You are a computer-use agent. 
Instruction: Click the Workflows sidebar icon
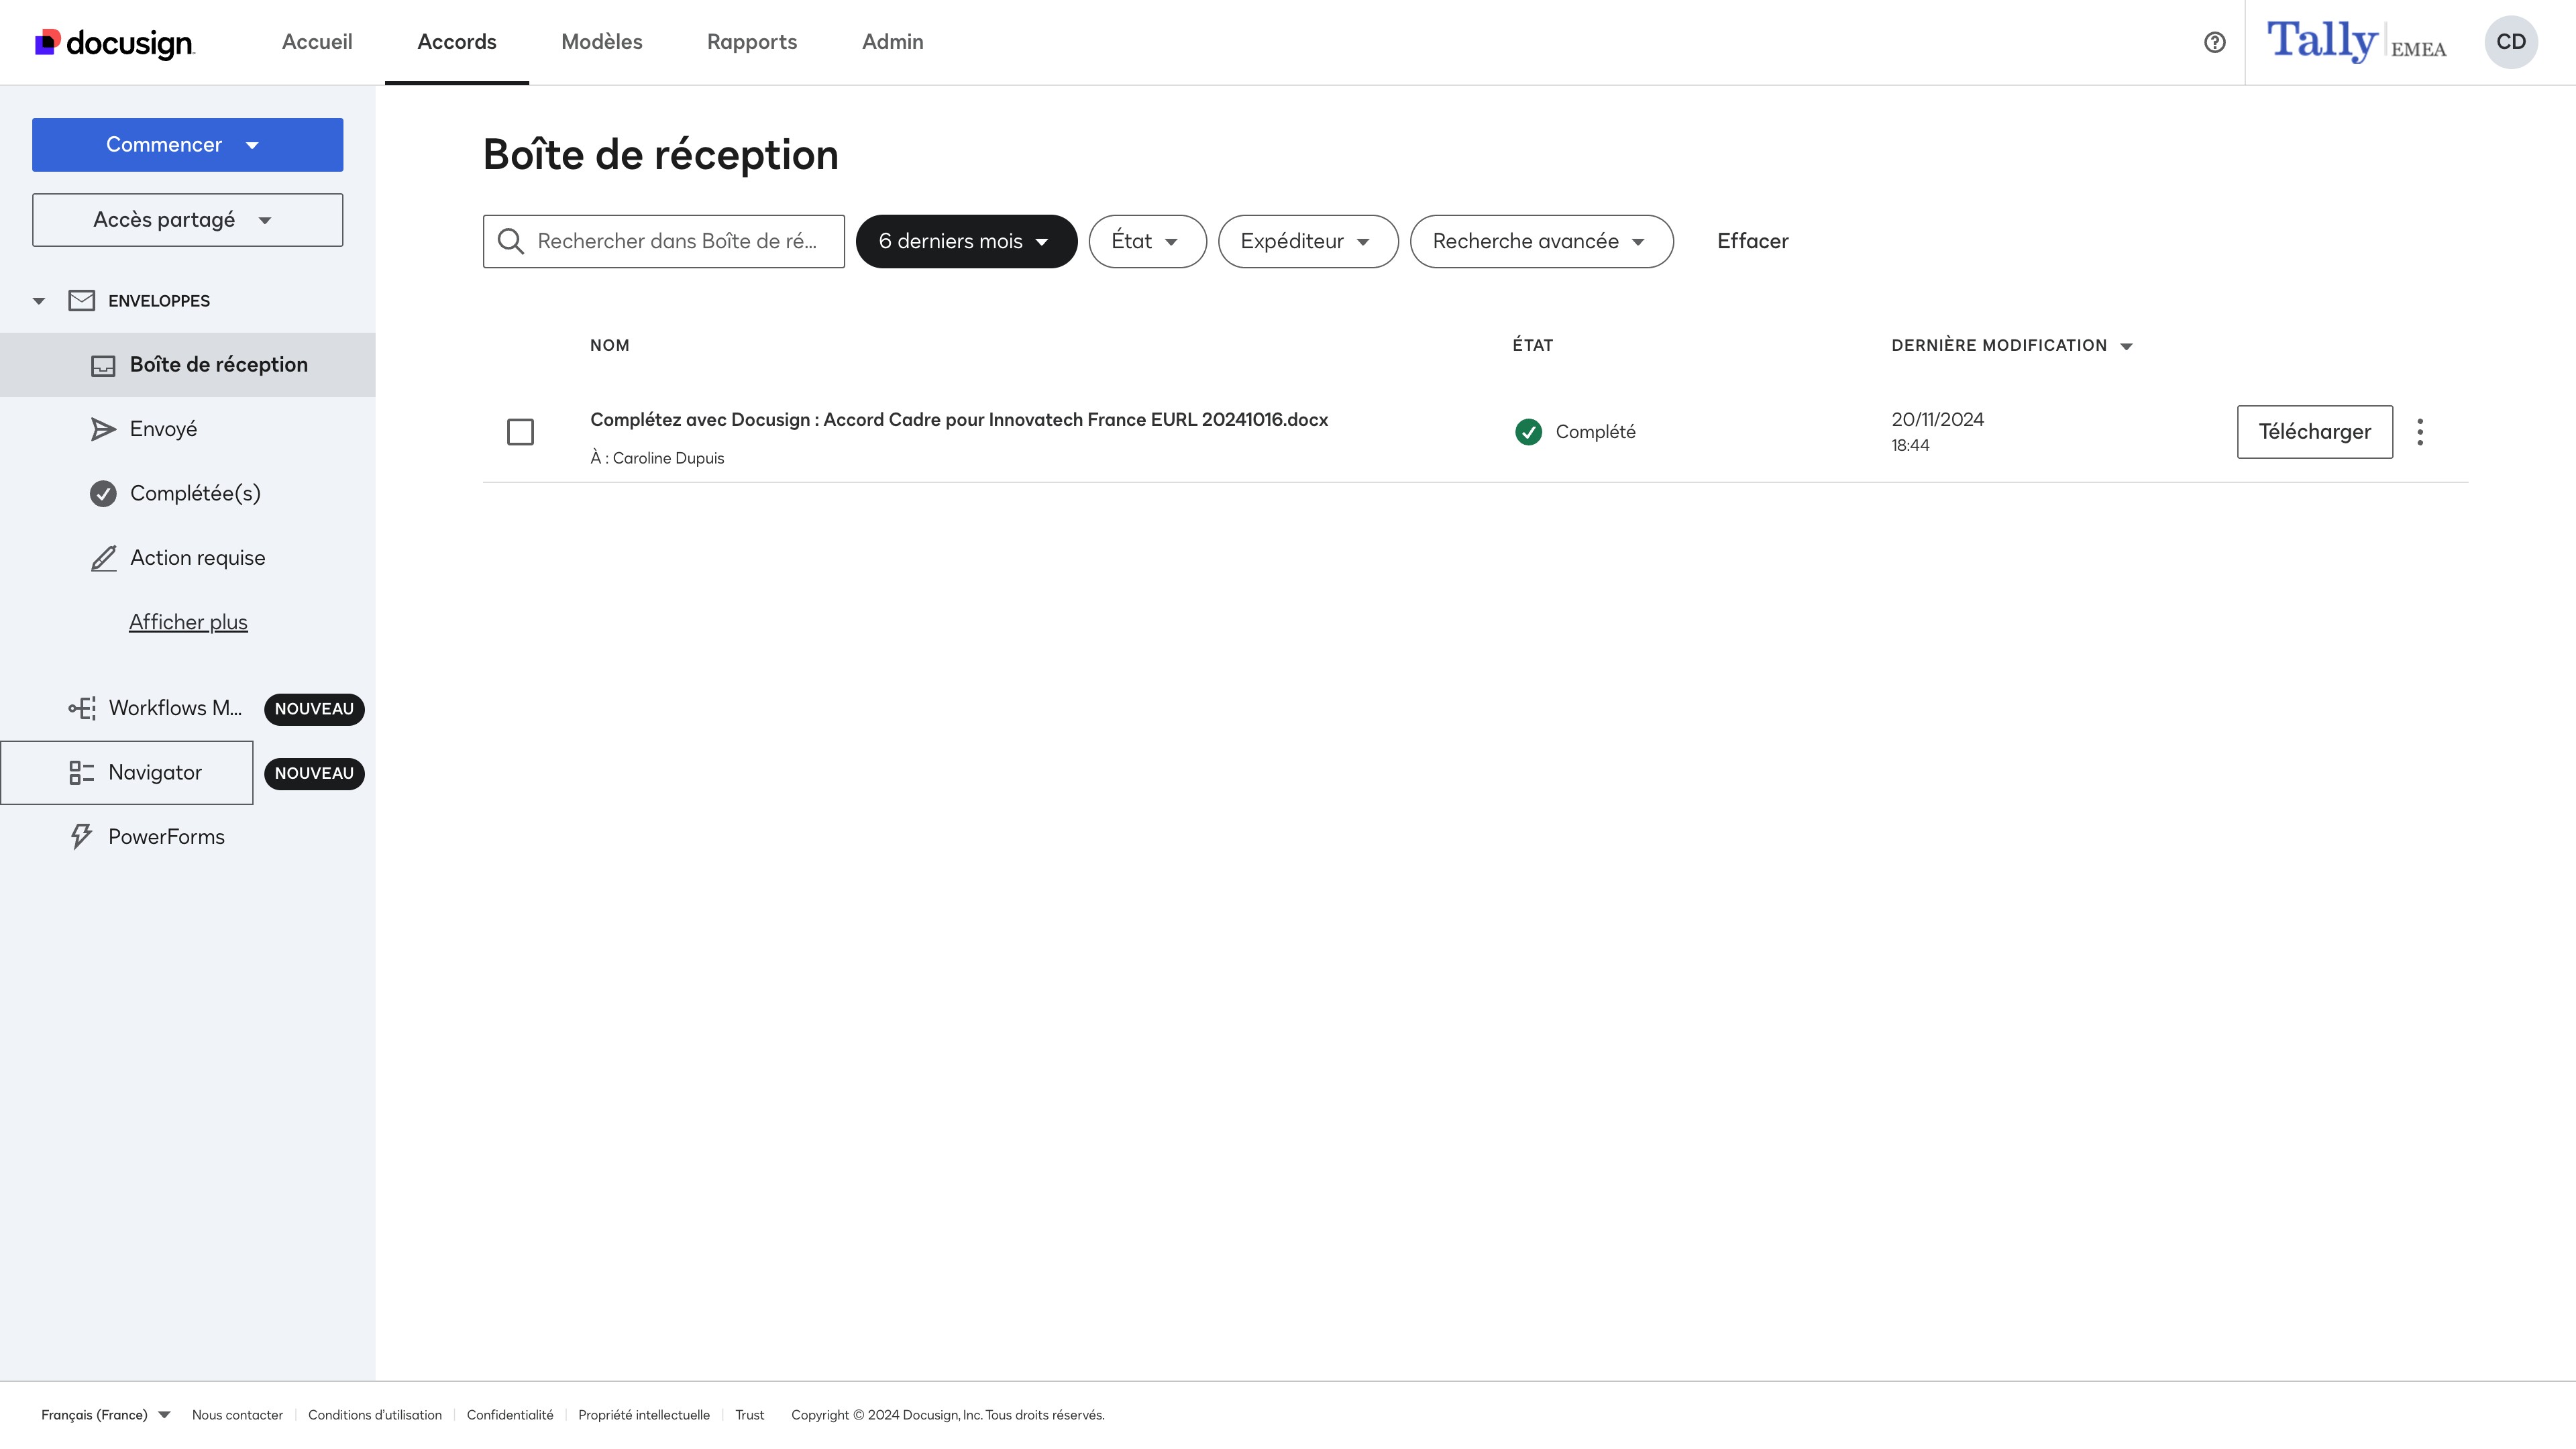point(81,708)
